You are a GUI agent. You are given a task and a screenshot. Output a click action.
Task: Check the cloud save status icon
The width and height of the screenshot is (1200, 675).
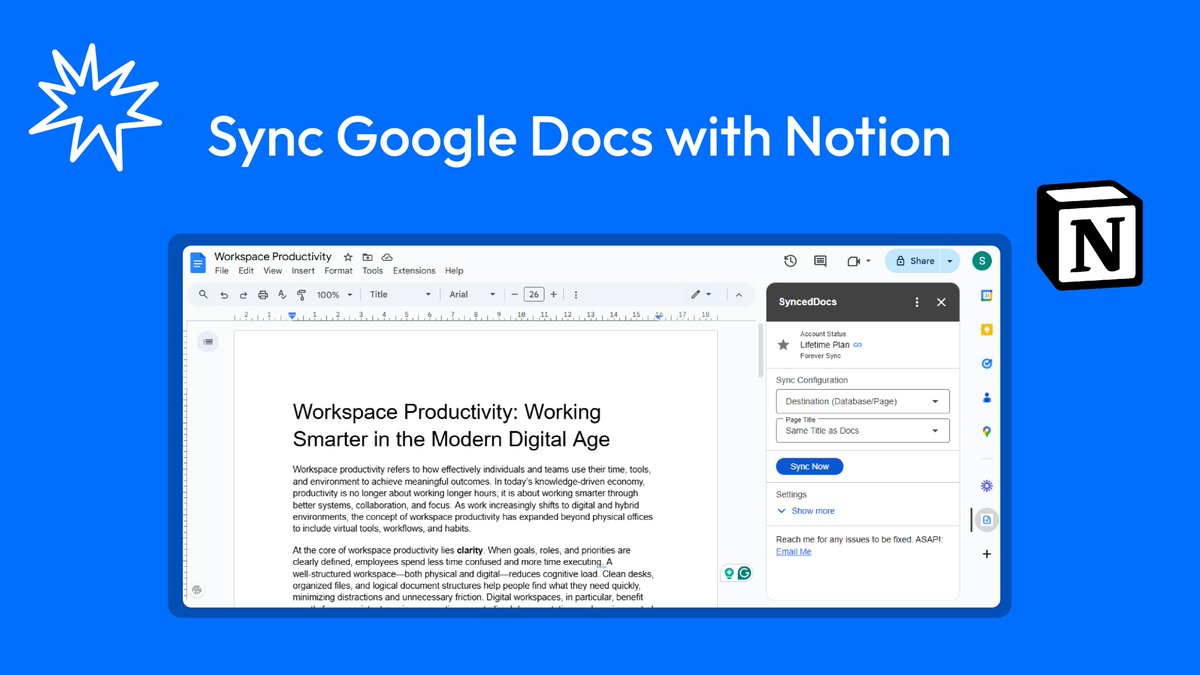point(387,258)
